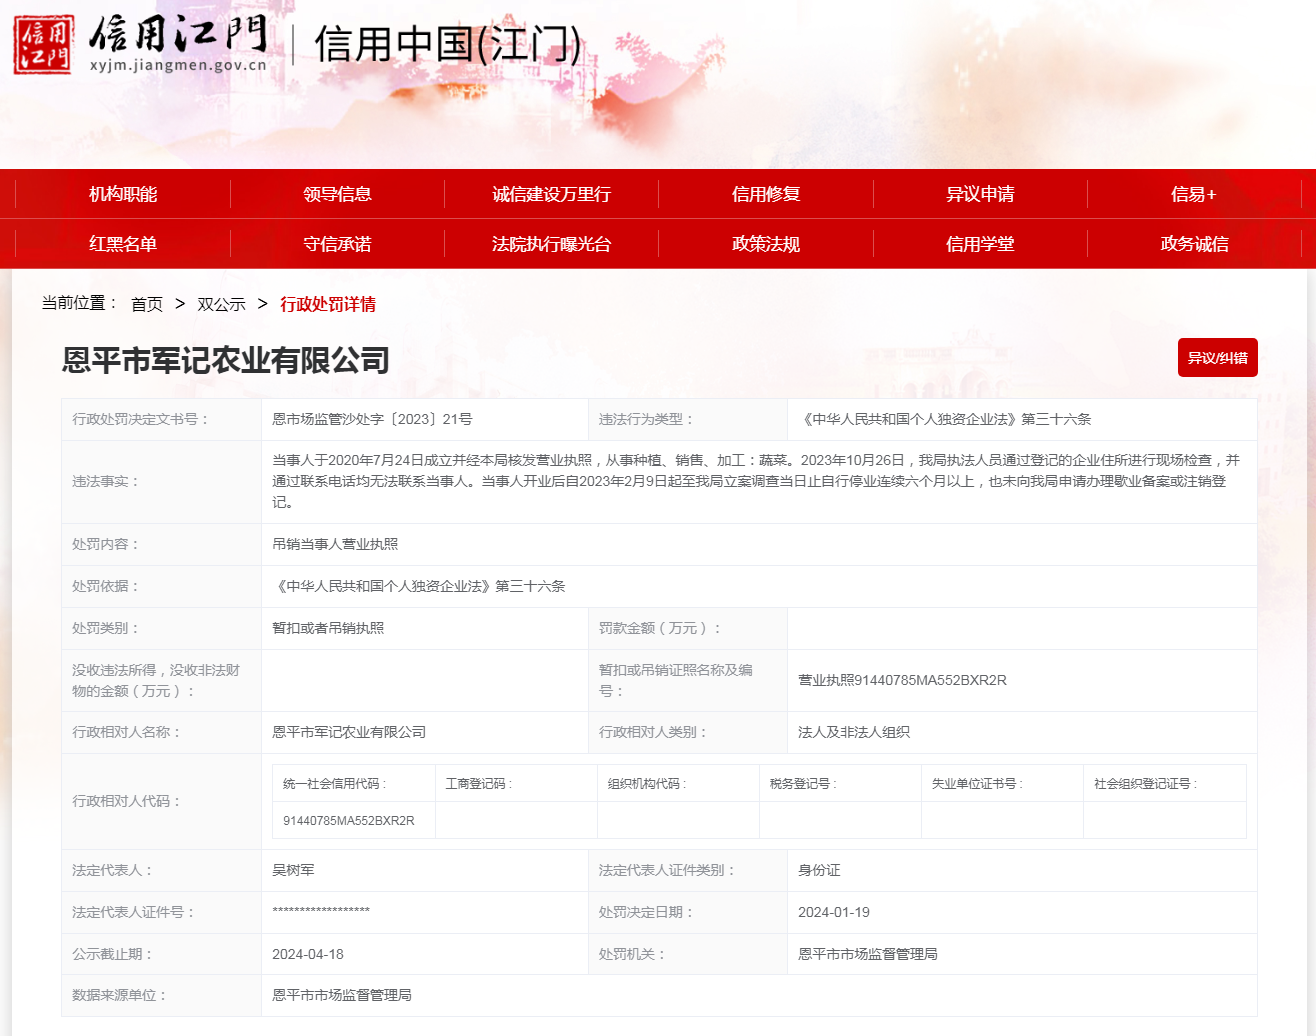Viewport: 1316px width, 1036px height.
Task: Click the 税务登记号 column header
Action: 803,784
